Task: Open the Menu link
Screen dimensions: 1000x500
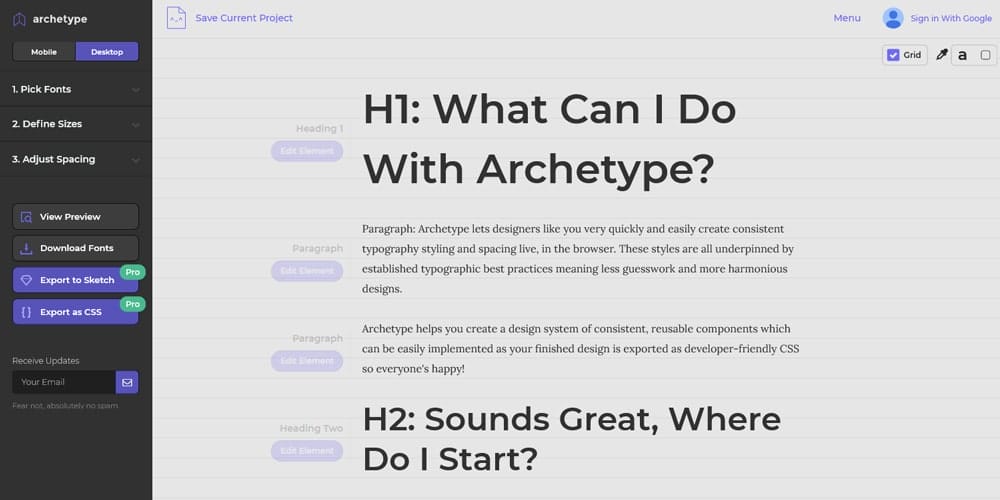Action: click(847, 18)
